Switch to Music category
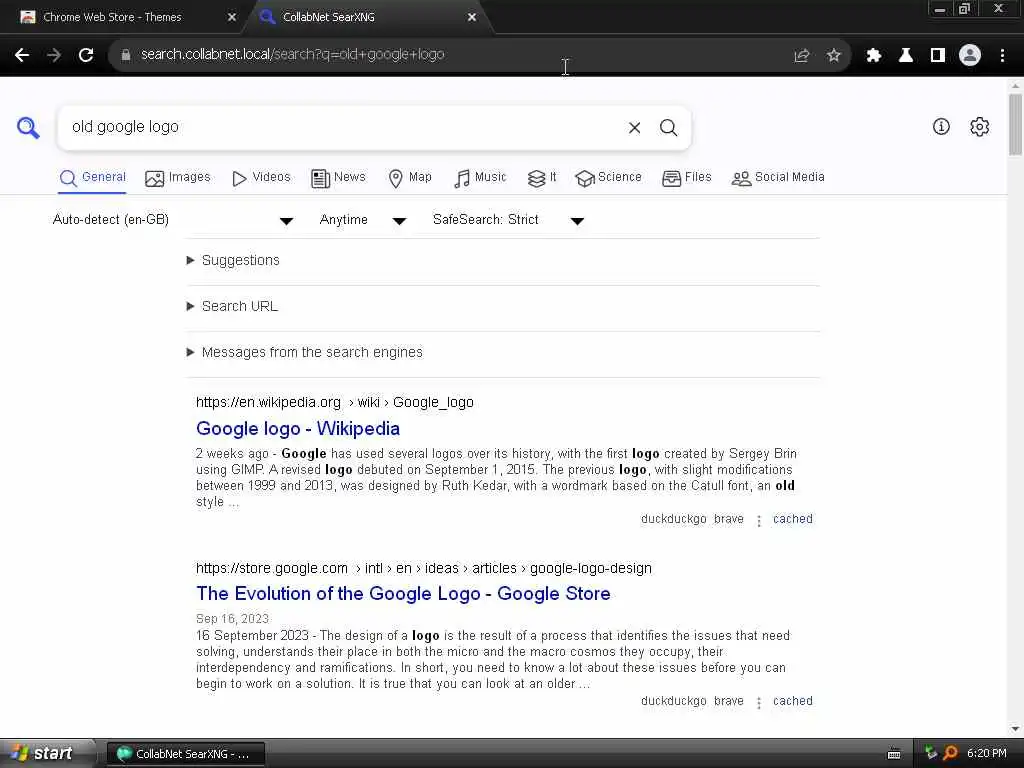This screenshot has width=1024, height=768. coord(480,178)
